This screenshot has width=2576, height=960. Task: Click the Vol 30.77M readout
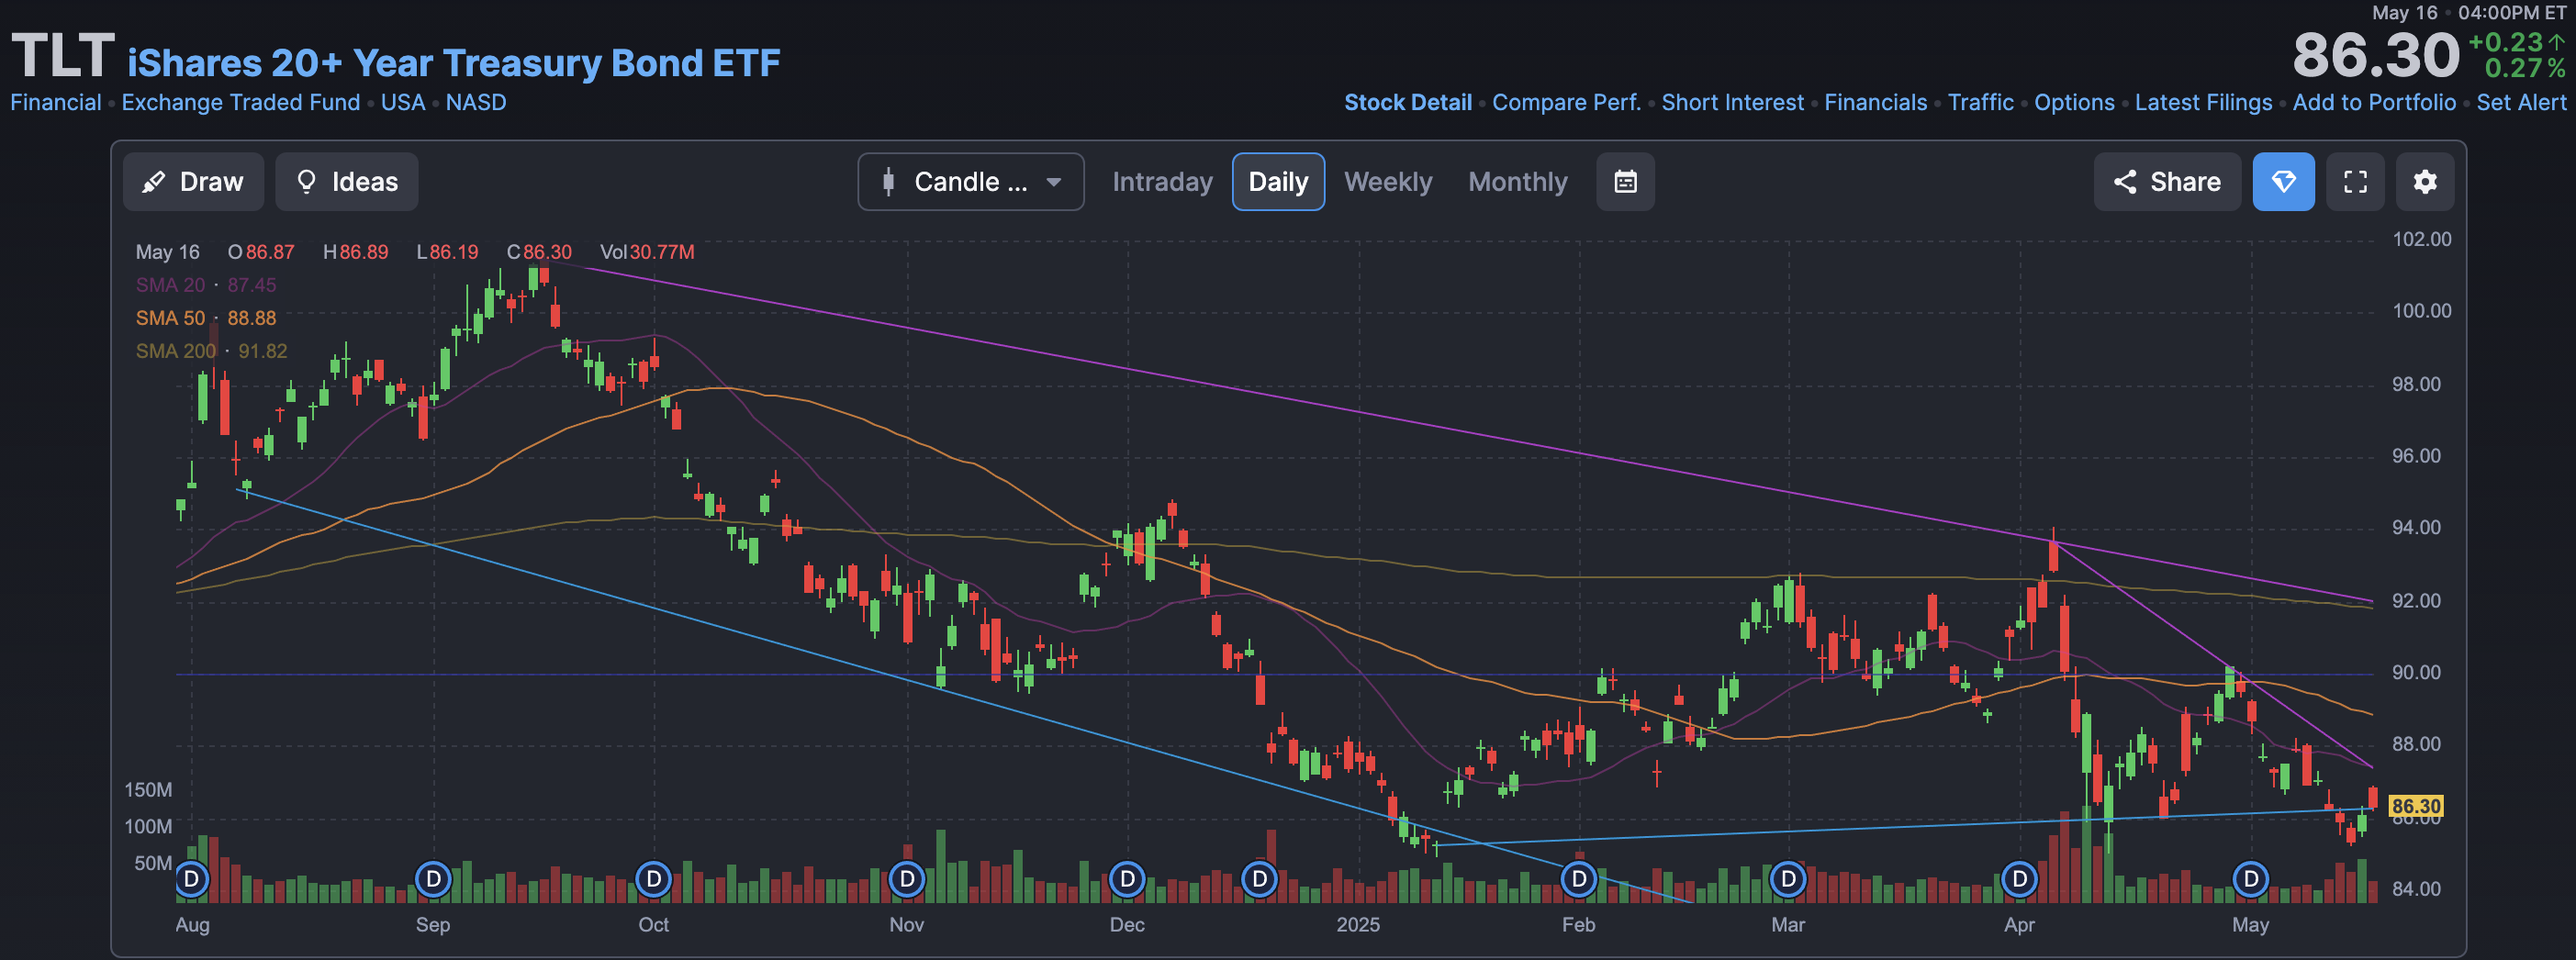pyautogui.click(x=647, y=252)
